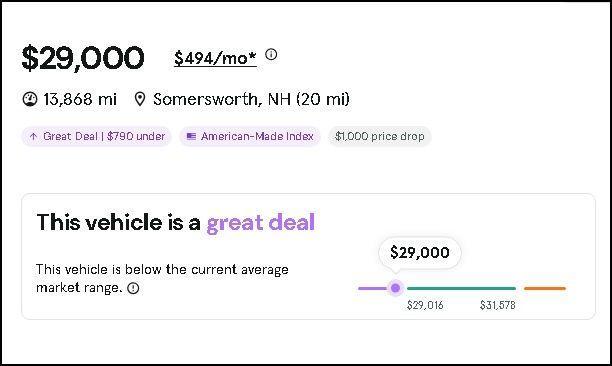Image resolution: width=612 pixels, height=366 pixels.
Task: Click the orange high-price segment of bar
Action: coord(545,288)
